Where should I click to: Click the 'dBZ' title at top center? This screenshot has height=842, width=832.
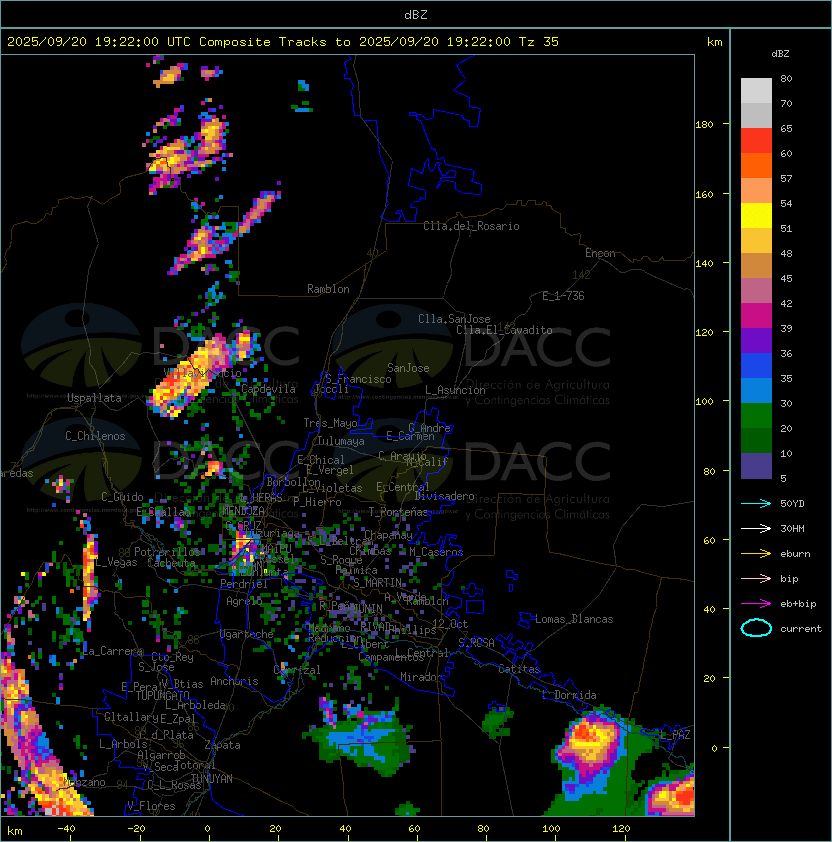coord(416,15)
